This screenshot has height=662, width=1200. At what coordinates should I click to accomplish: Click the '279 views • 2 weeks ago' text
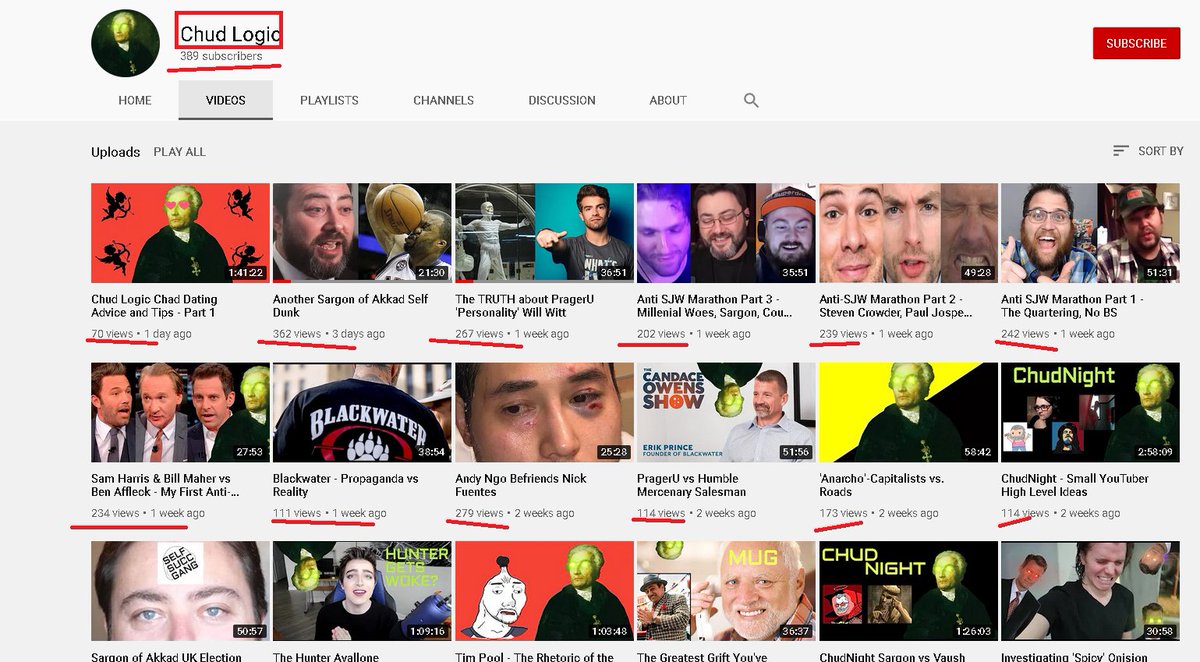pyautogui.click(x=515, y=513)
